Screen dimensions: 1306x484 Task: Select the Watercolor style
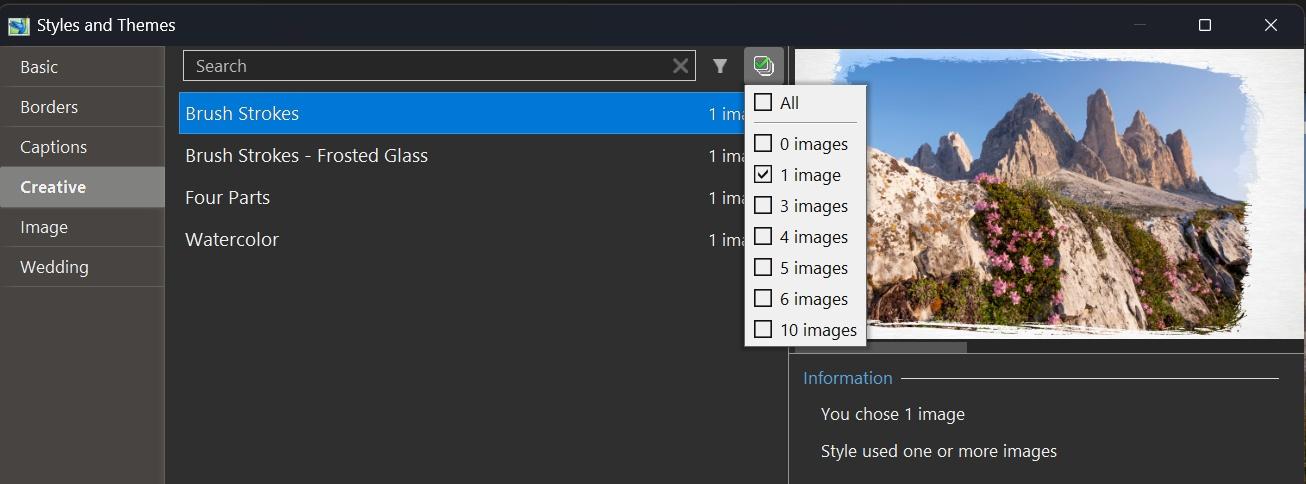tap(232, 239)
